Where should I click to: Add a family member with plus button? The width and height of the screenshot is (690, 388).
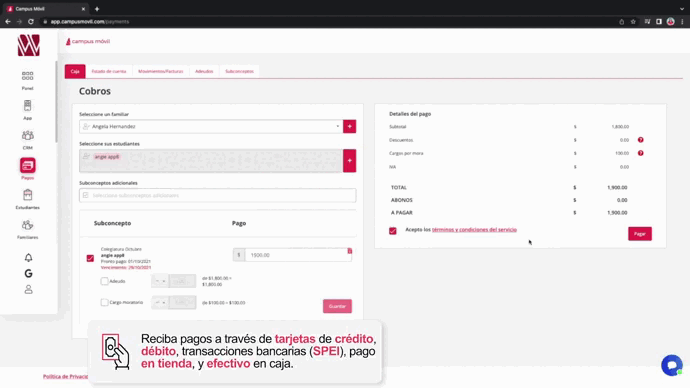pos(349,126)
